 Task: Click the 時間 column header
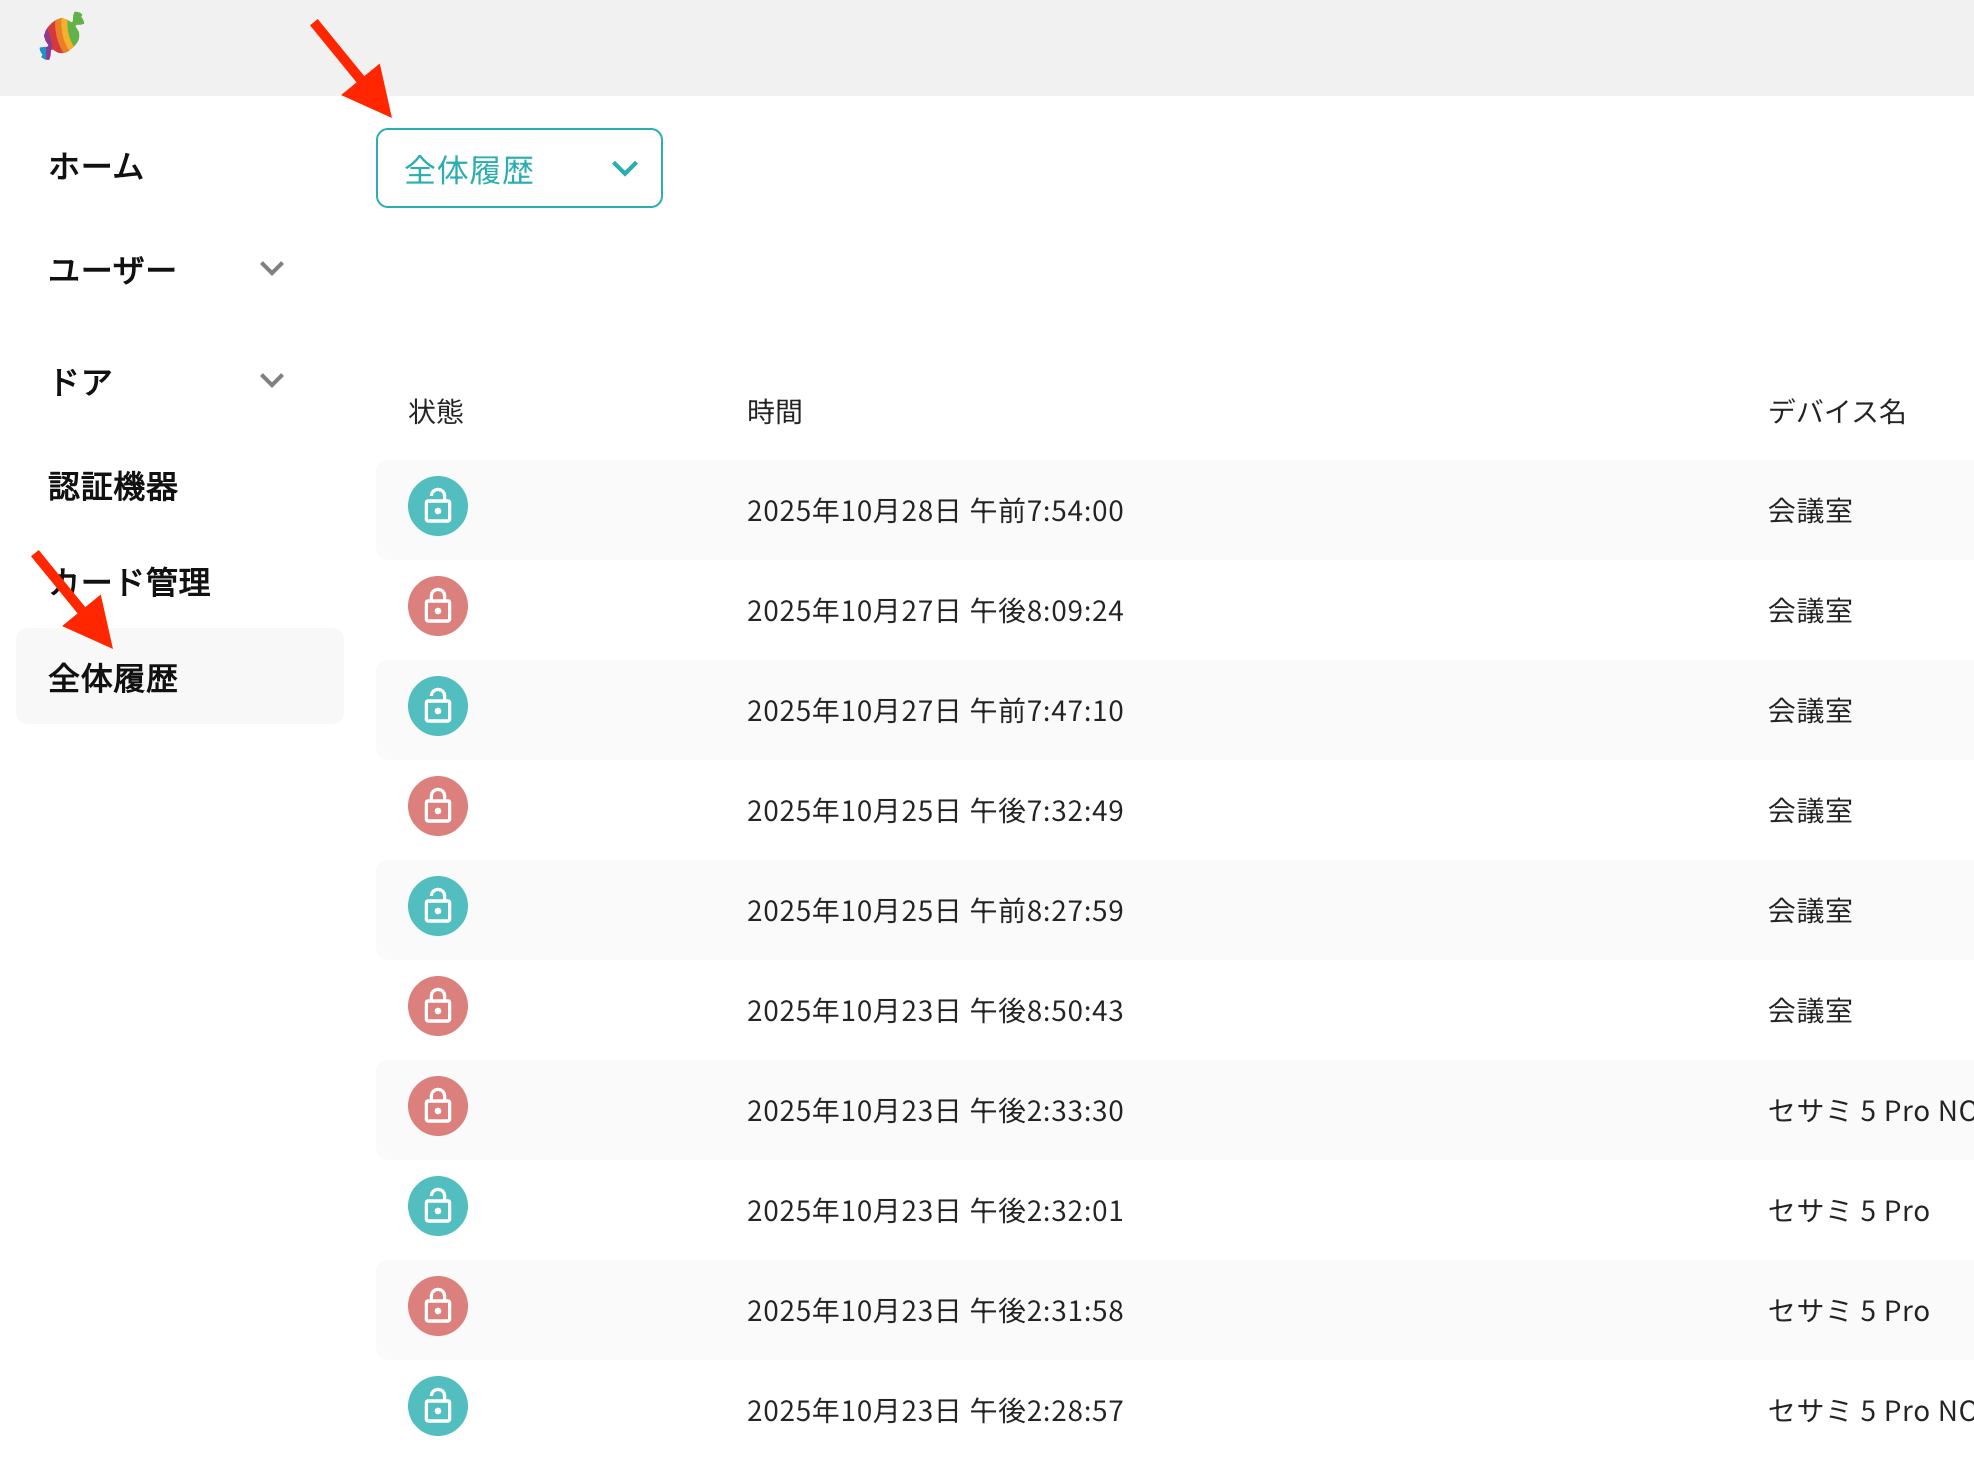point(774,412)
